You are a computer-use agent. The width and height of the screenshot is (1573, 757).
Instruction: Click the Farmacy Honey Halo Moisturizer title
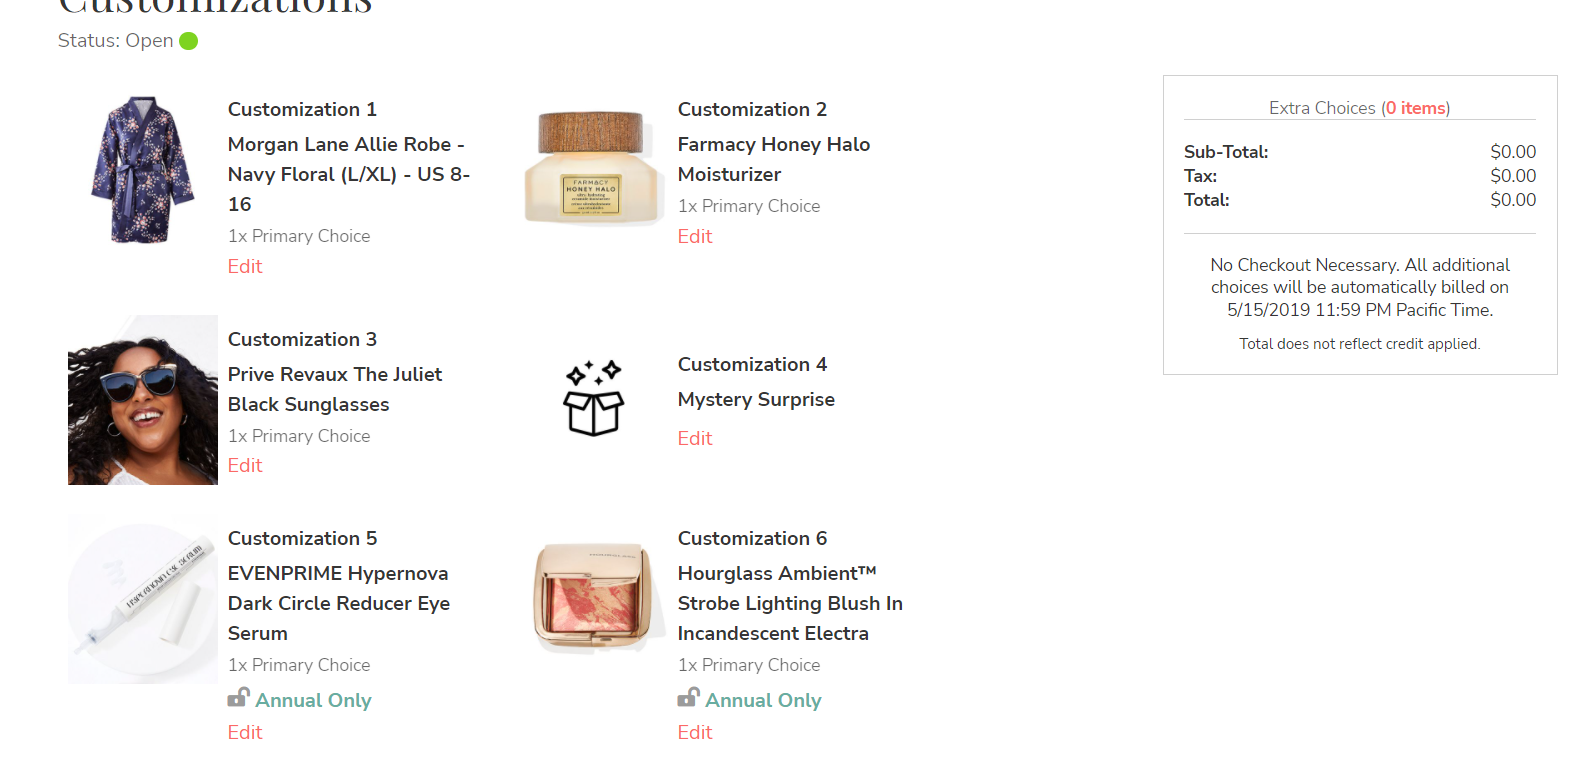click(773, 159)
